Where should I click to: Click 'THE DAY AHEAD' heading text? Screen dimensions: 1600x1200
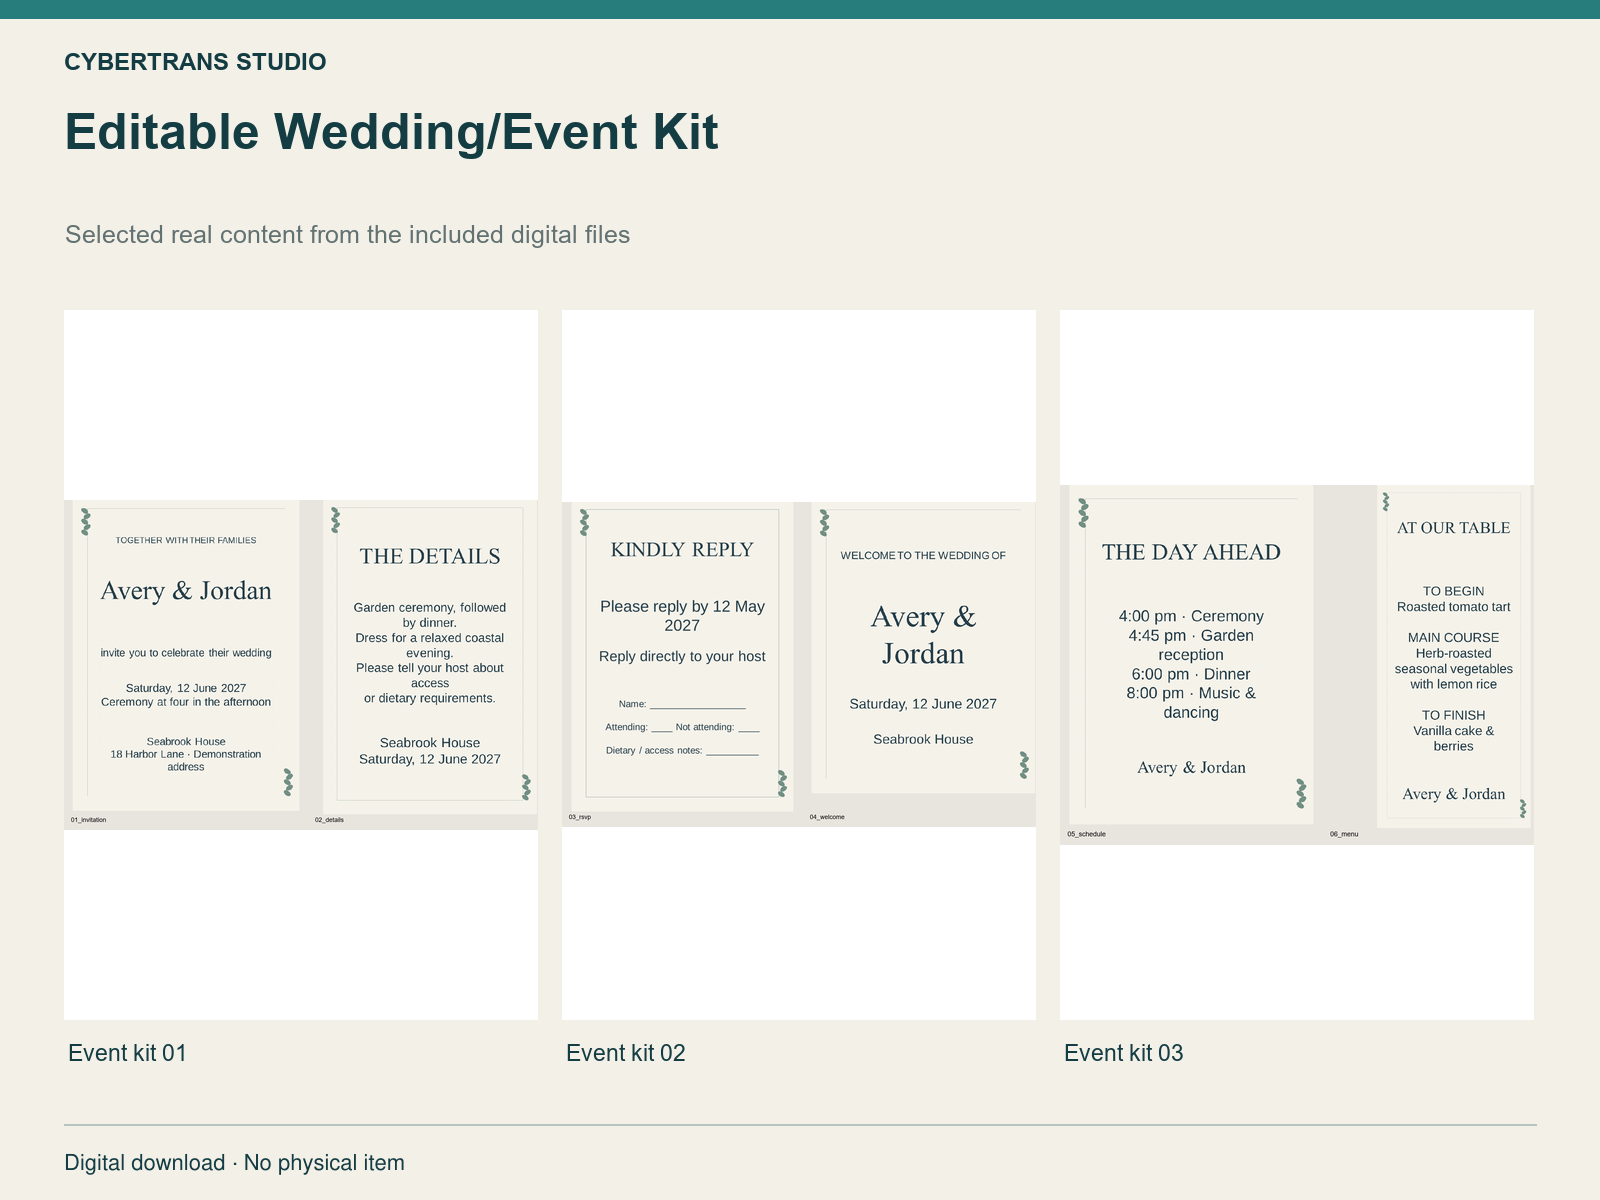point(1191,552)
